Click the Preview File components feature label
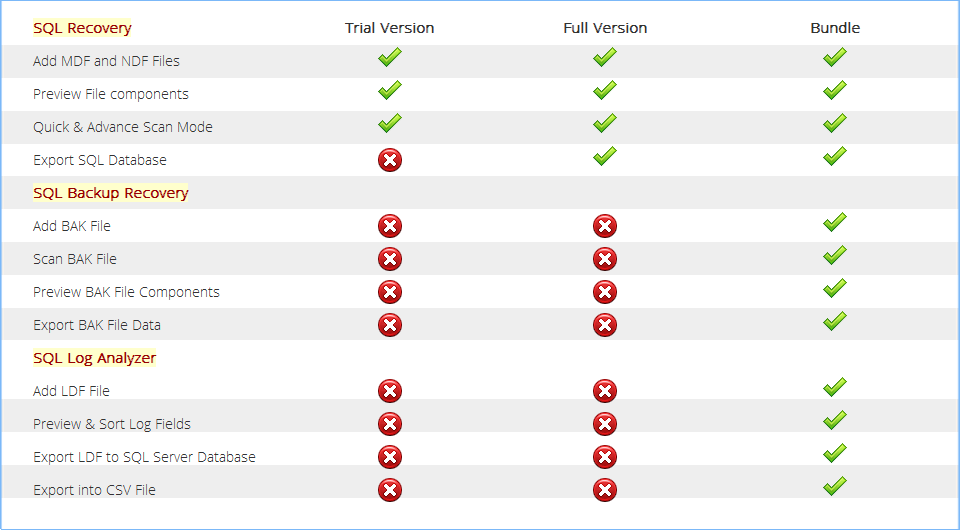Screen dimensions: 960x530 111,94
